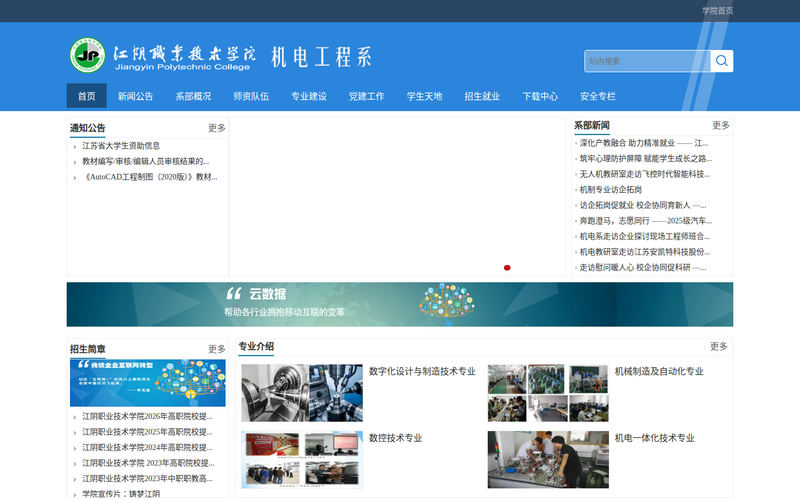Screen dimensions: 800x500
Task: Select the 首页 navigation tab
Action: click(87, 96)
